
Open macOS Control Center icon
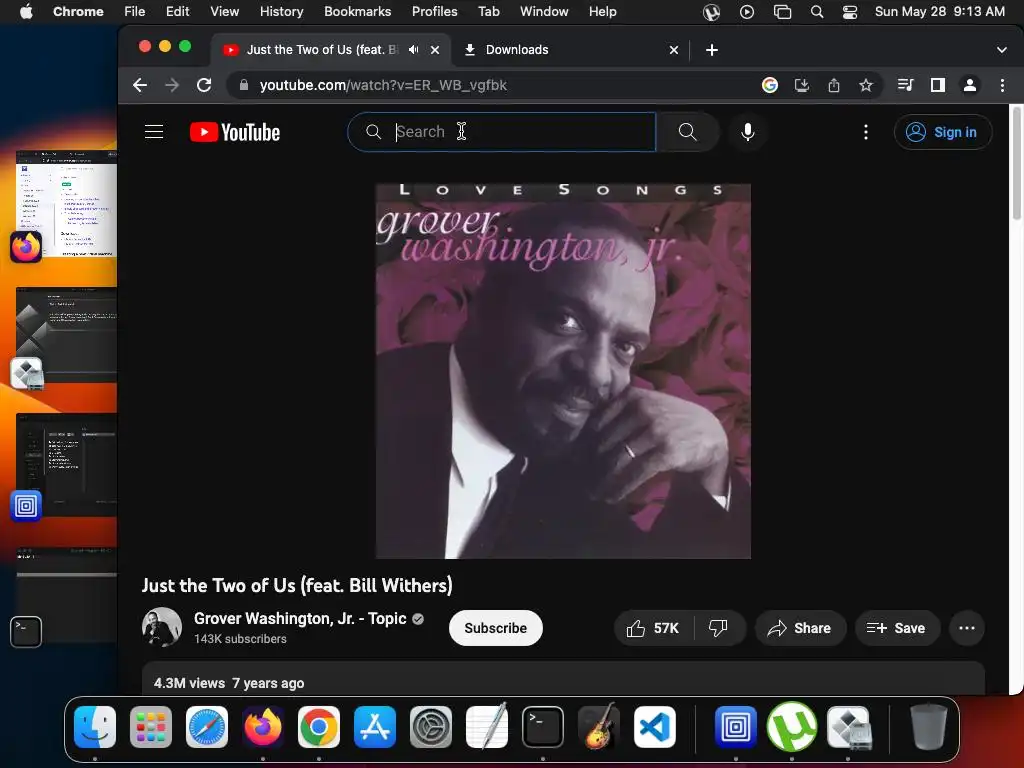pos(850,12)
